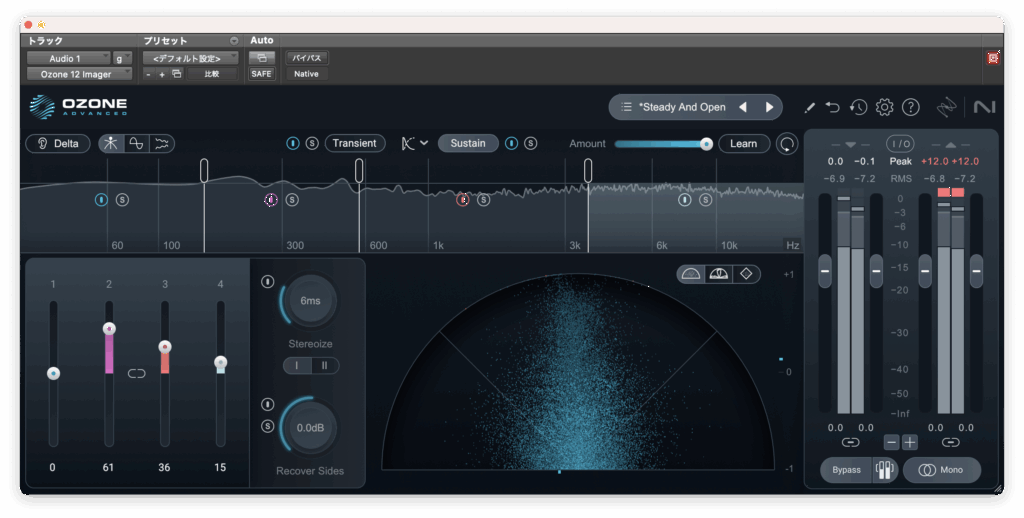Click the Mono button
1024x518 pixels.
942,469
